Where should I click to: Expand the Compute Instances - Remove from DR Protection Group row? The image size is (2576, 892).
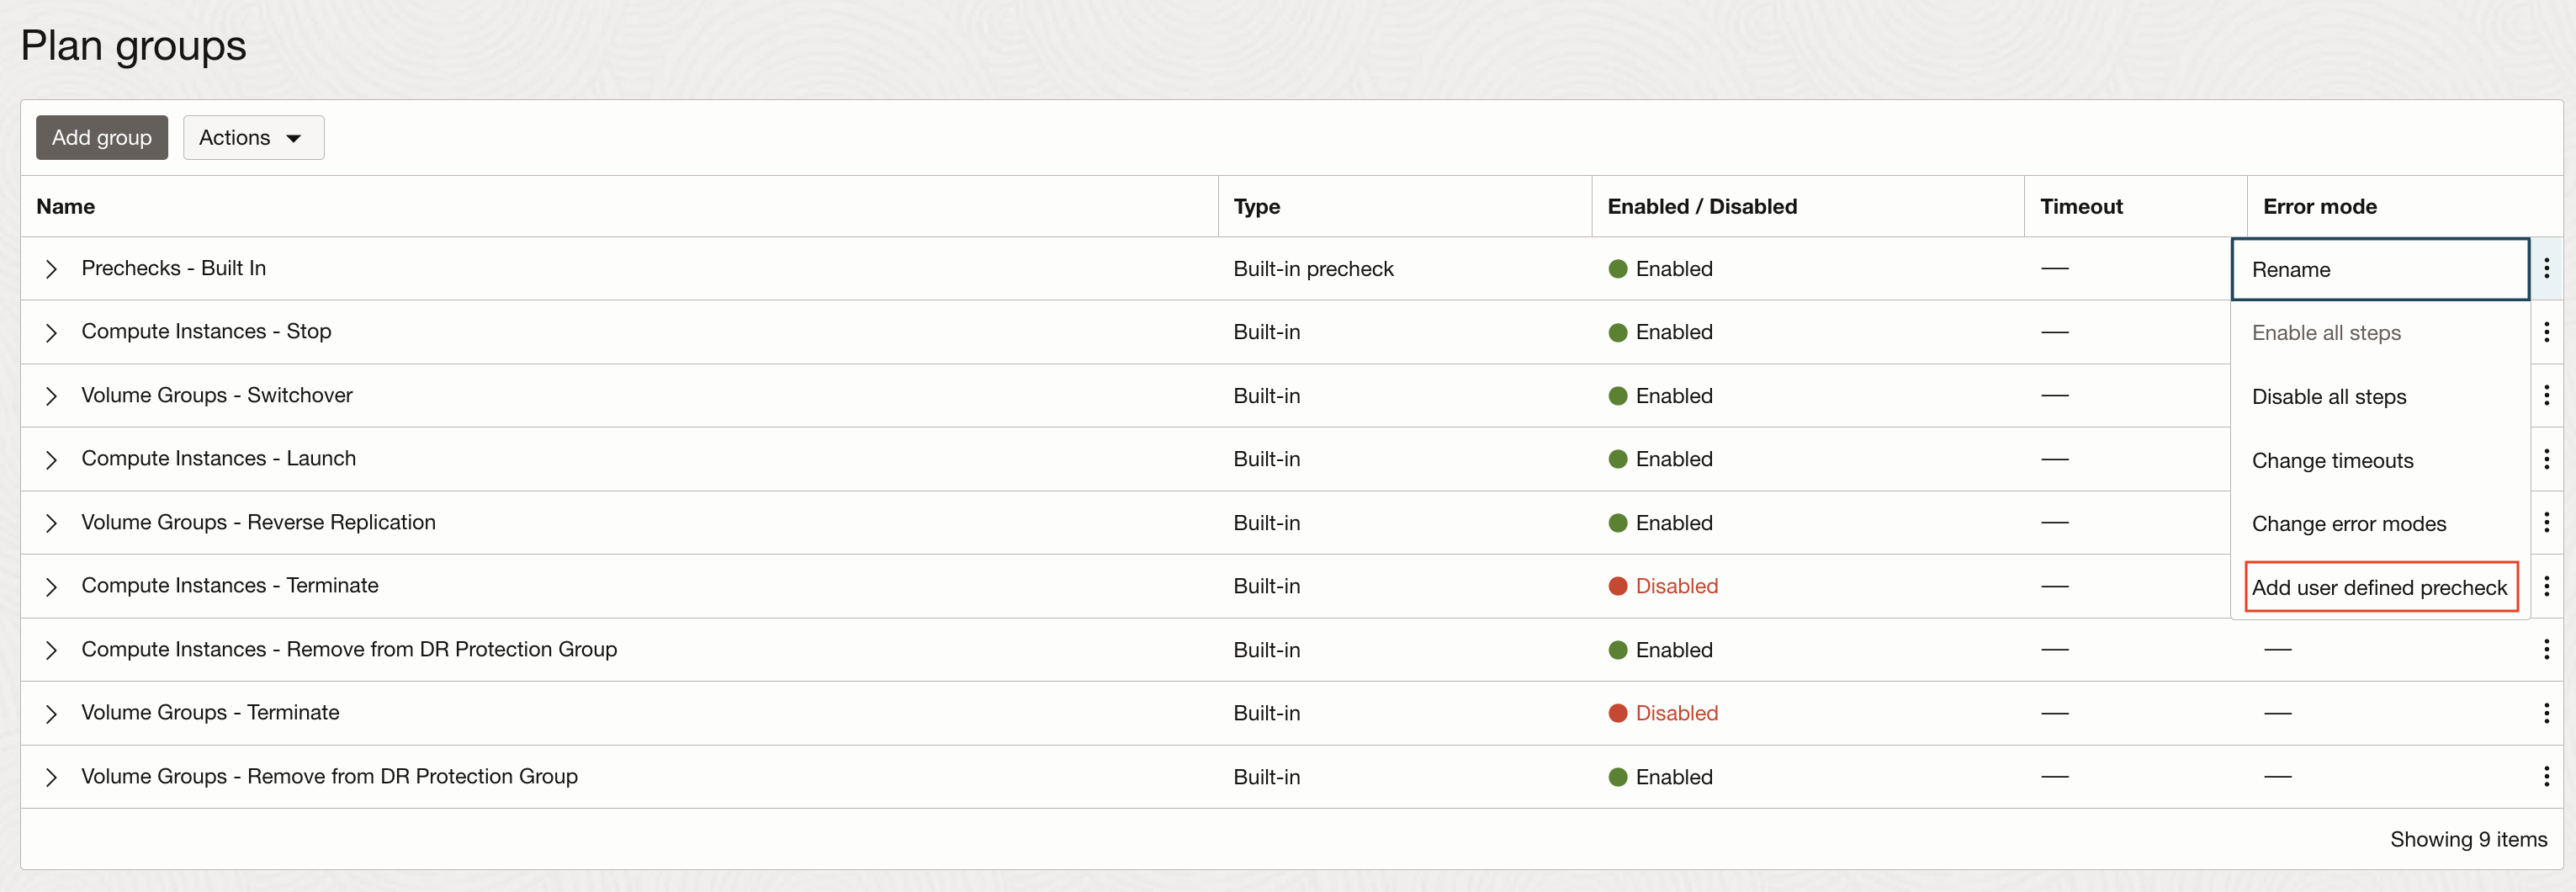click(52, 649)
